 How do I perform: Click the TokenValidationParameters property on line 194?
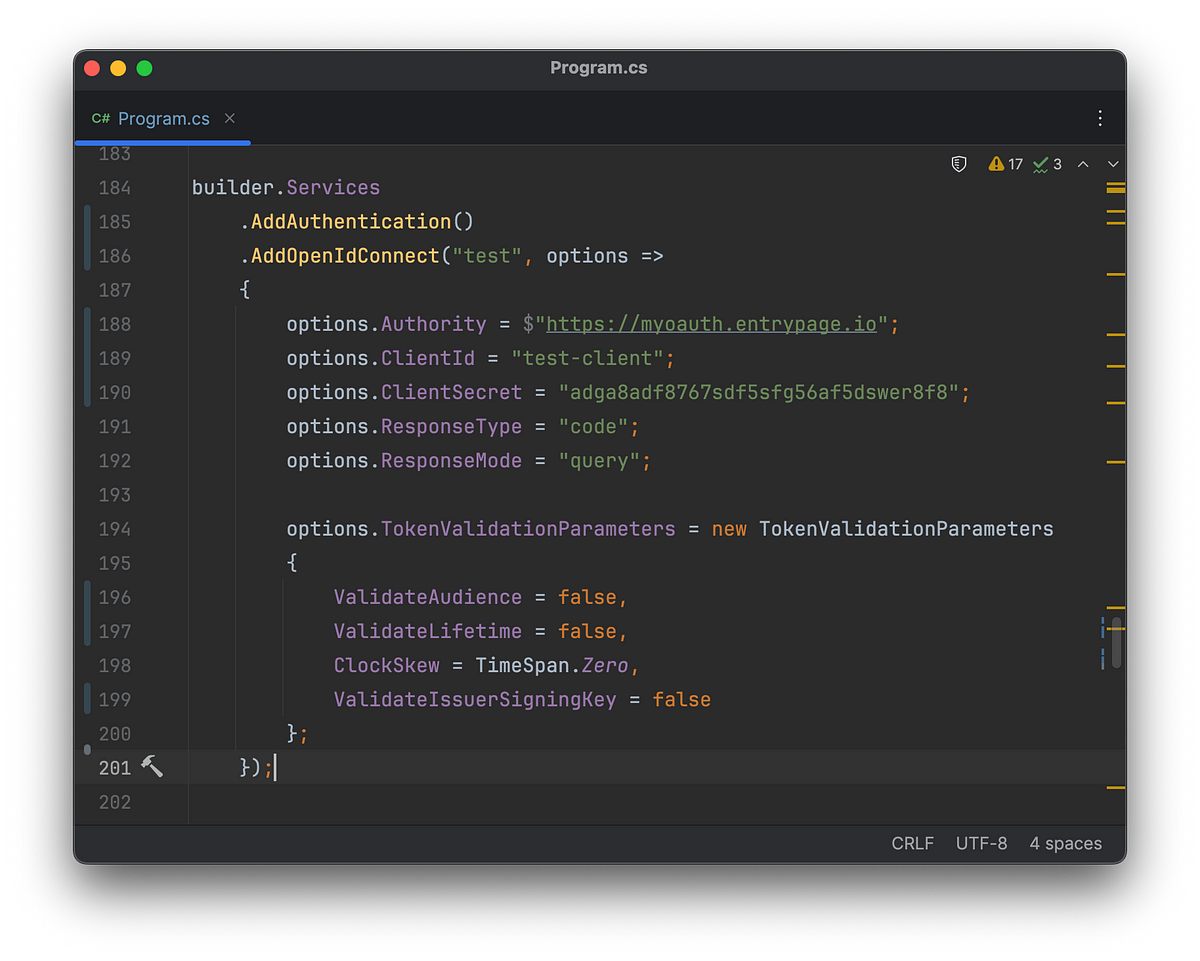click(528, 528)
